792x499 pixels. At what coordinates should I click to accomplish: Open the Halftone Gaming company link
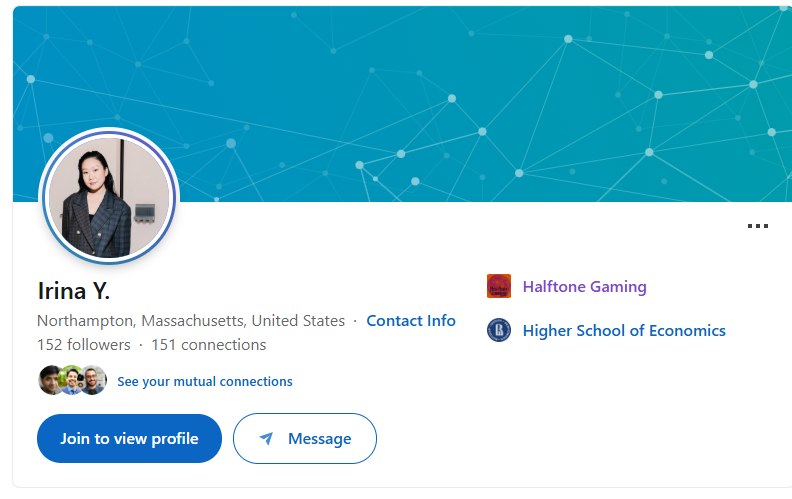(584, 287)
